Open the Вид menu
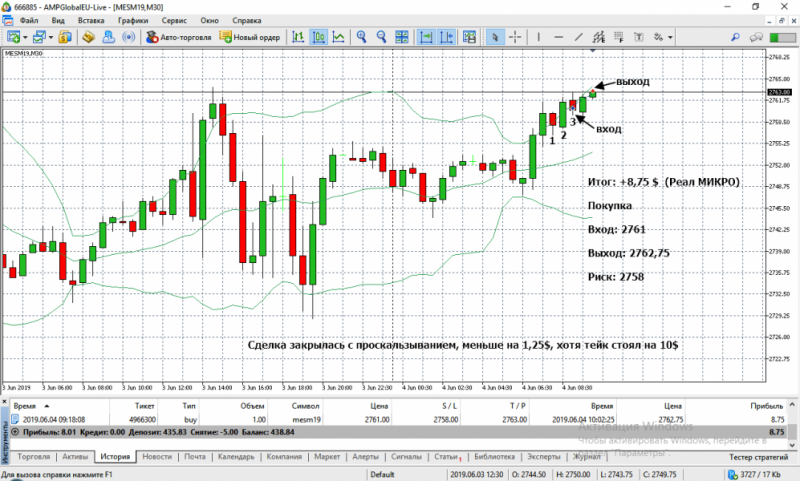 click(58, 20)
